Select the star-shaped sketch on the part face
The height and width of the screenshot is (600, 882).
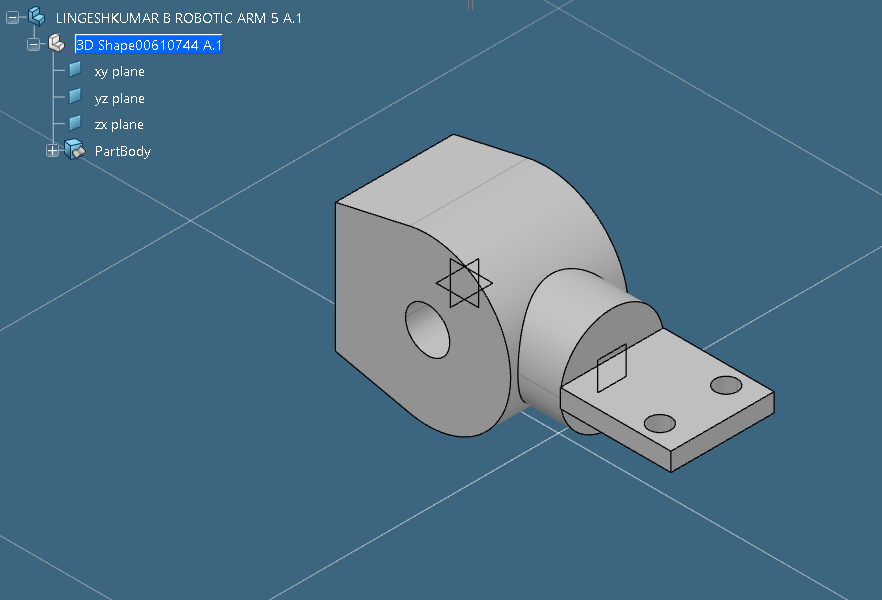(x=463, y=282)
